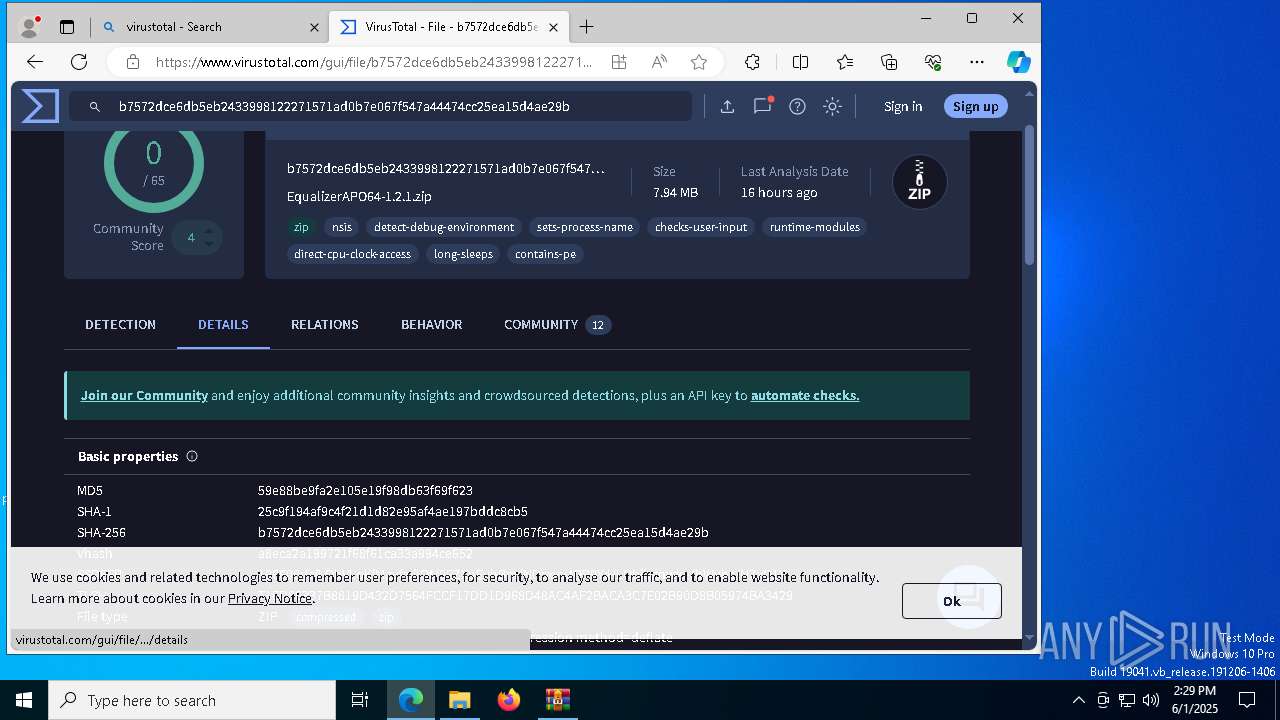Screen dimensions: 1280x720
Task: Toggle Edge split screen
Action: click(x=801, y=62)
